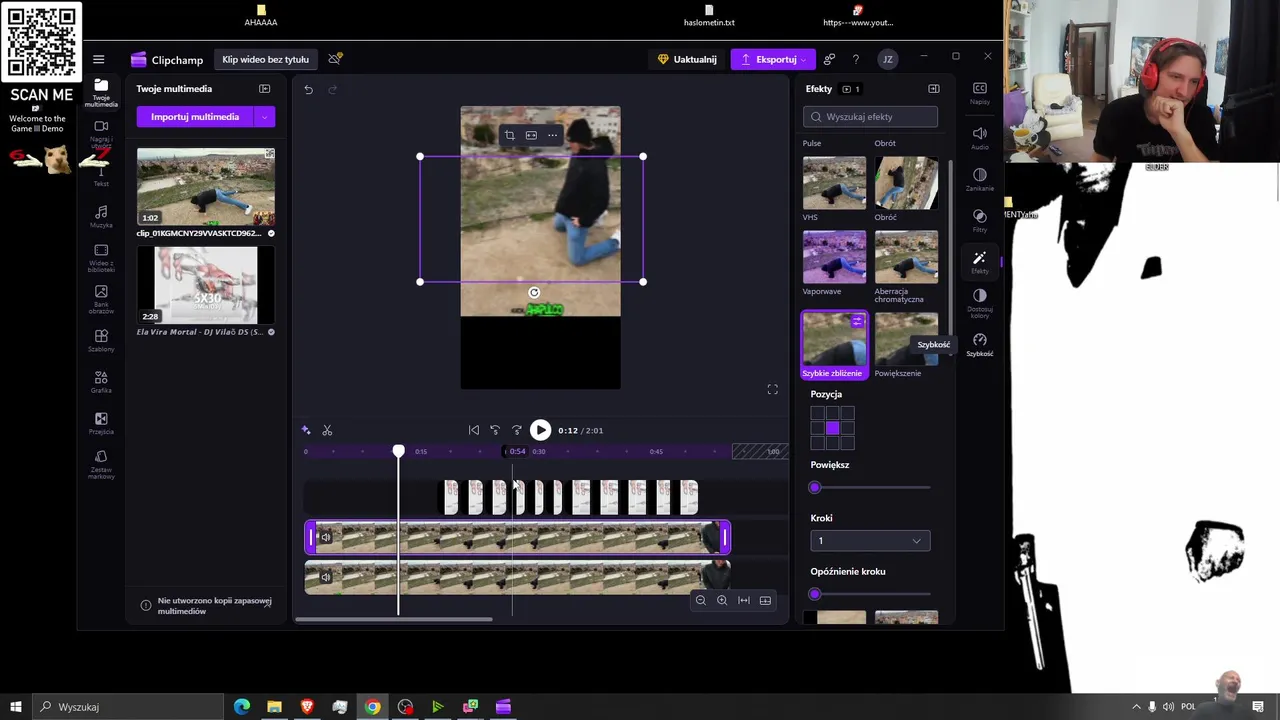Open the Zestaw markowy brand kit
This screenshot has height=720, width=1280.
(x=101, y=465)
